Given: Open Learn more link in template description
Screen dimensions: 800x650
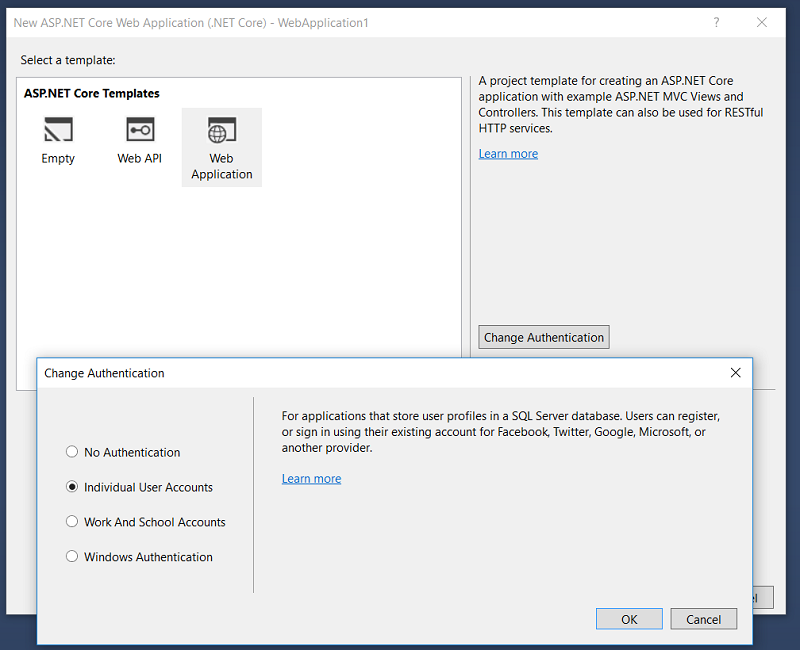Looking at the screenshot, I should point(508,153).
